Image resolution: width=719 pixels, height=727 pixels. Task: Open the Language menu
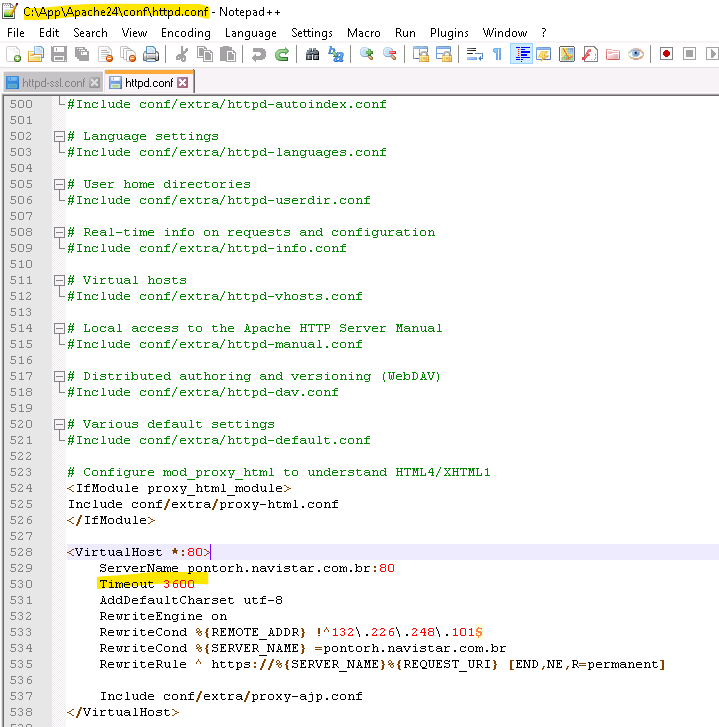[x=251, y=33]
